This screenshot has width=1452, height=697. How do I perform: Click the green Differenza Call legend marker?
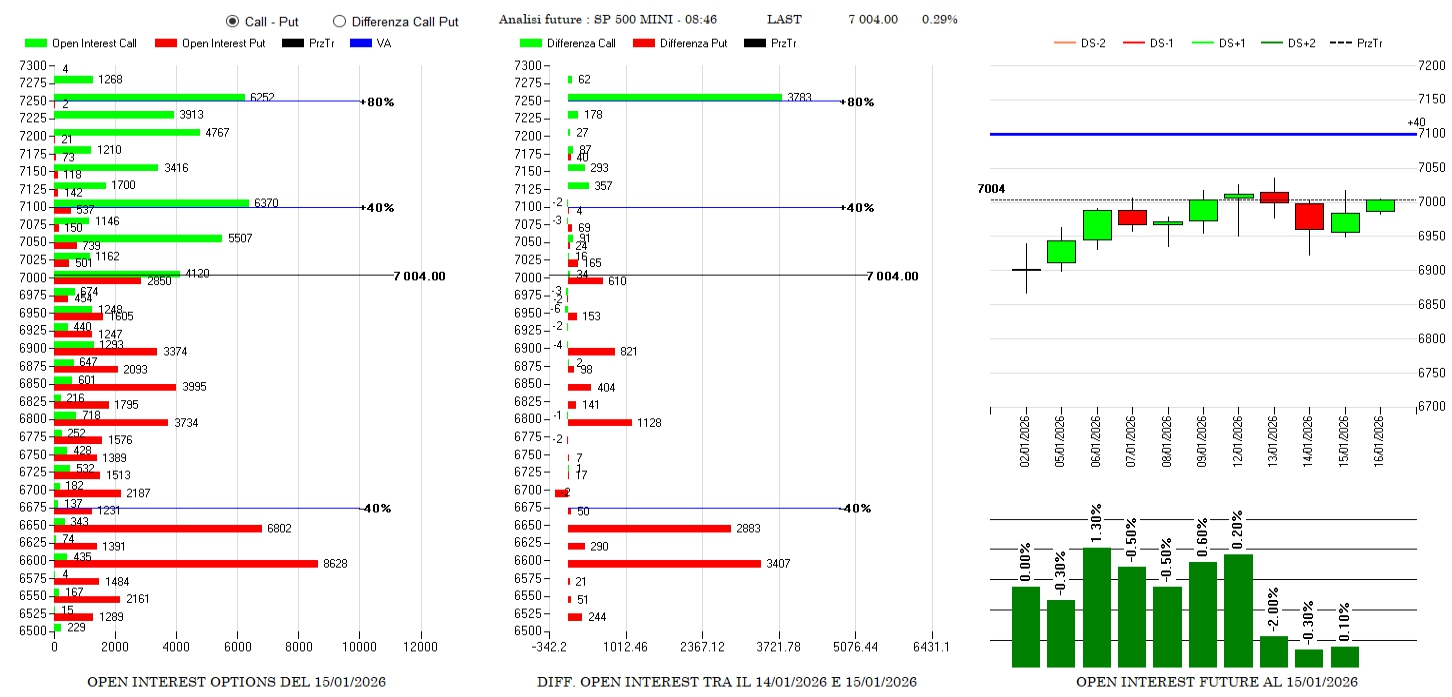(532, 43)
